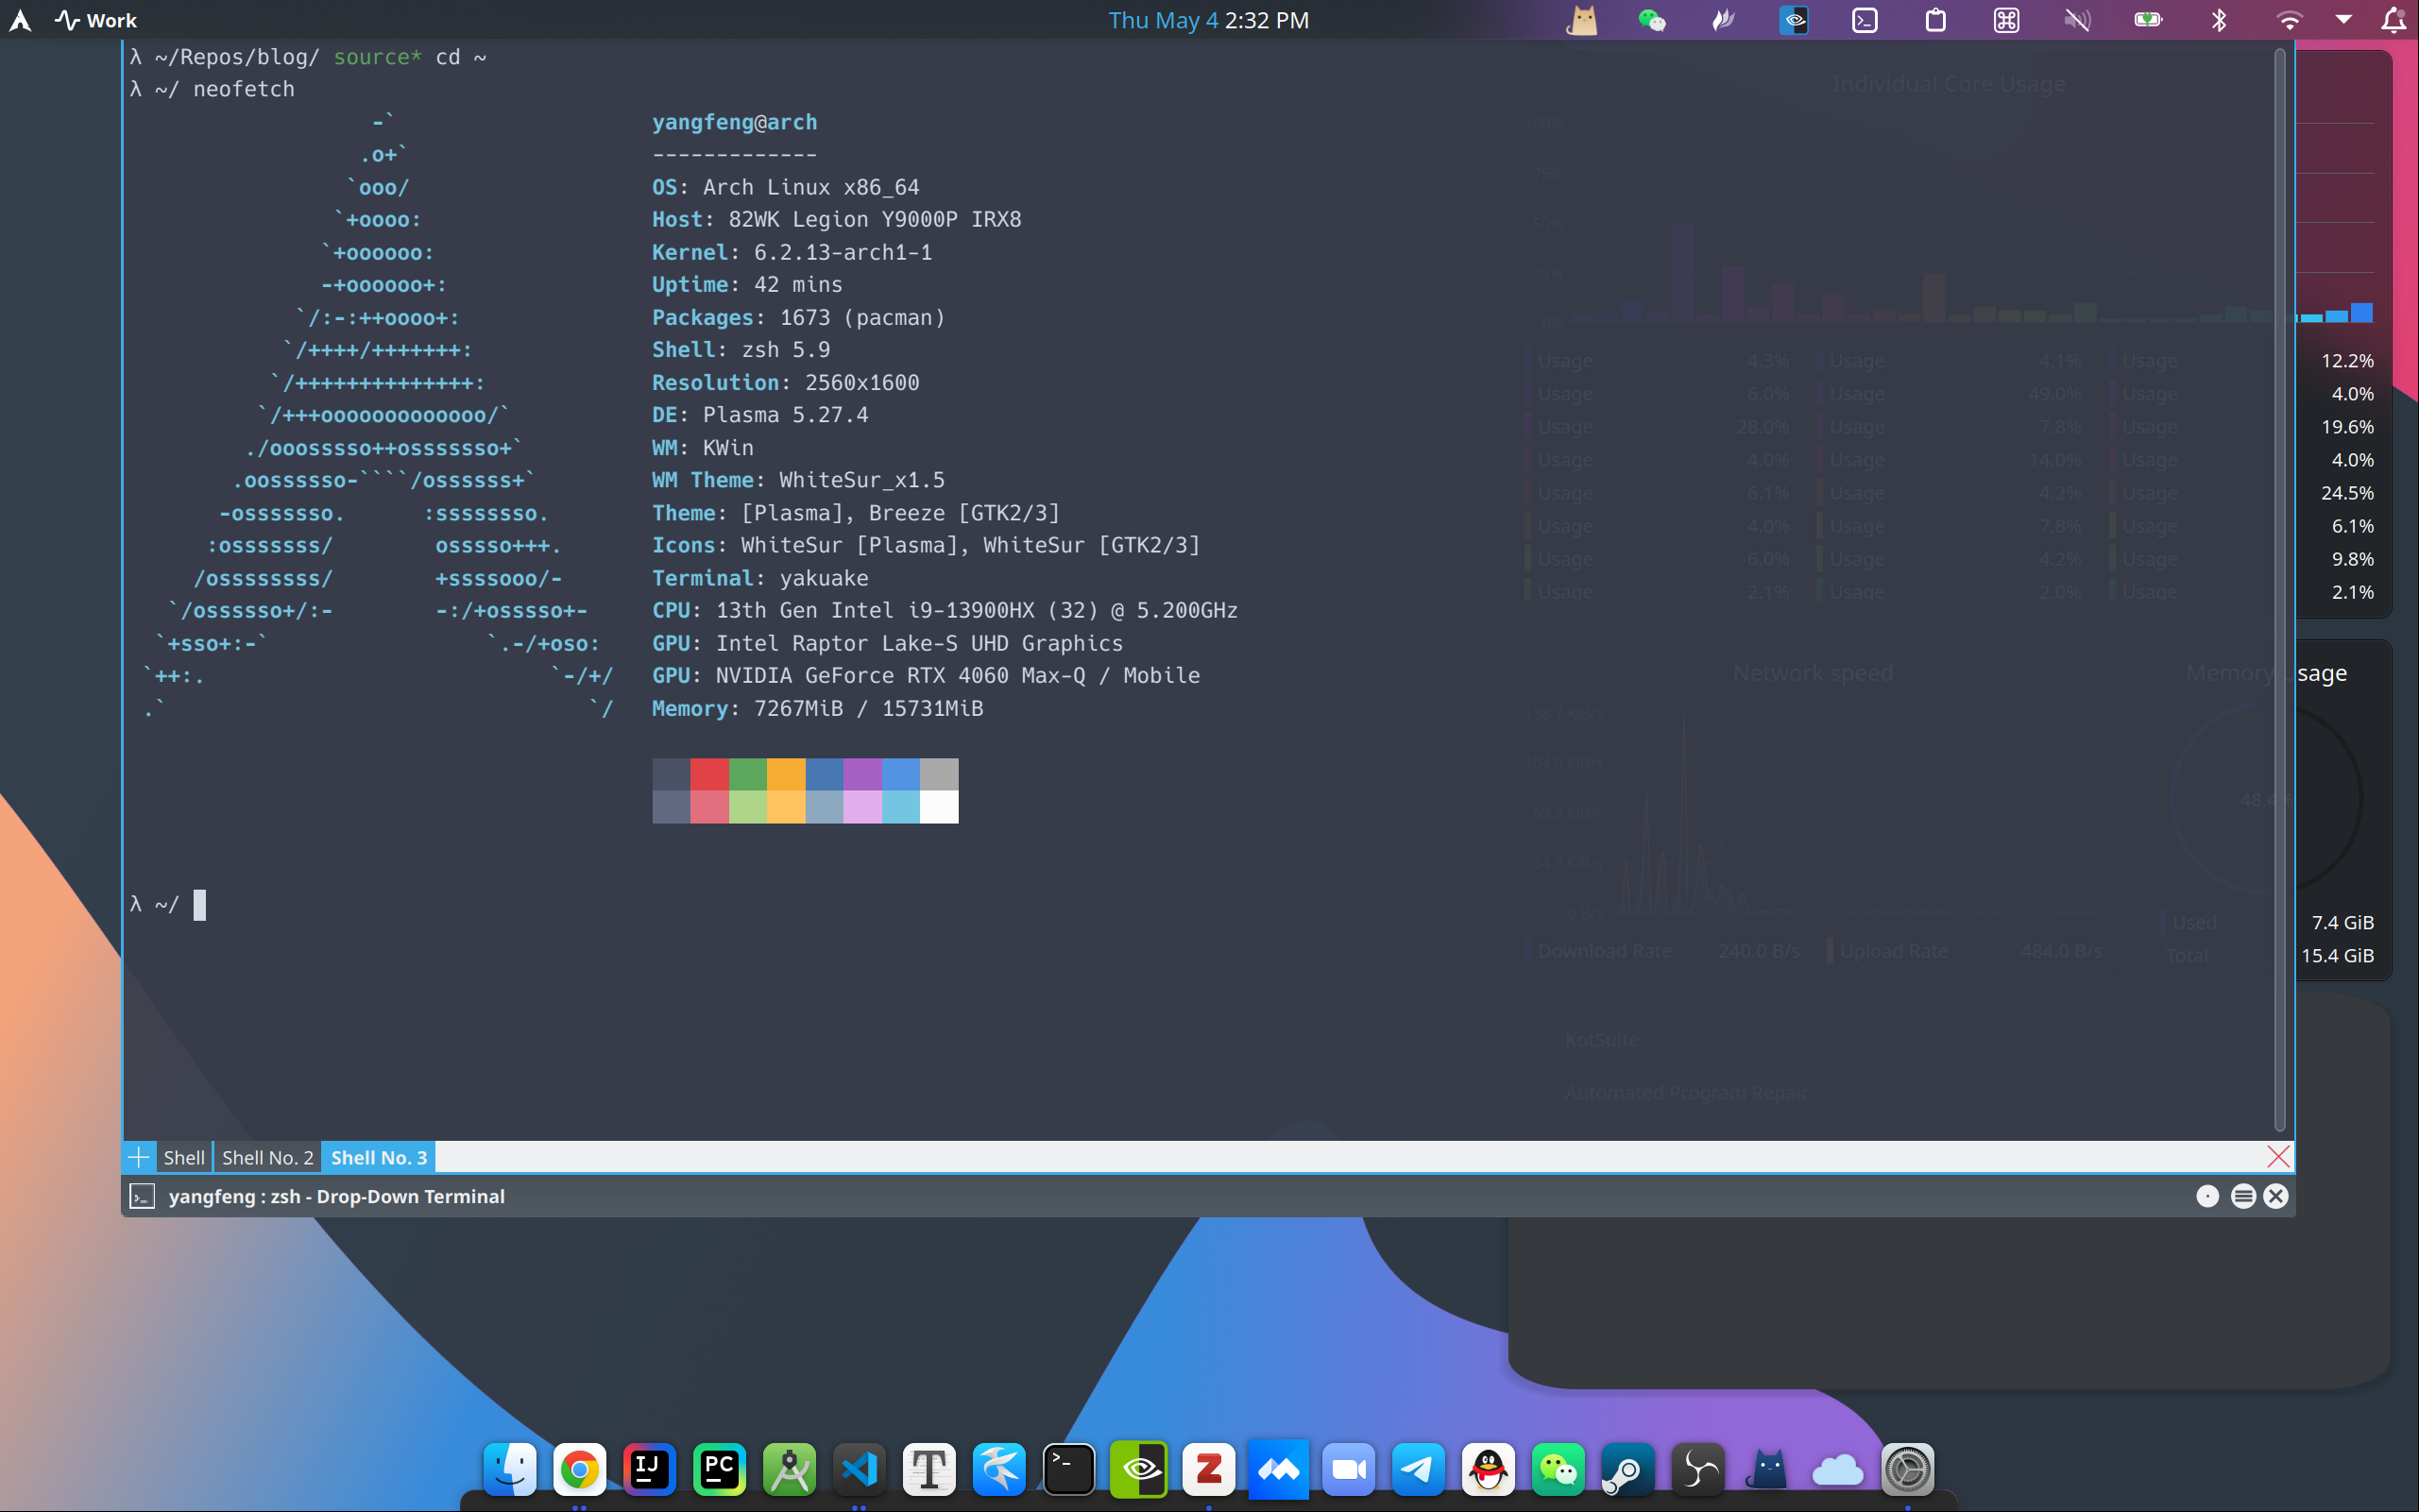The height and width of the screenshot is (1512, 2419).
Task: Open the battery status indicator
Action: [2148, 20]
